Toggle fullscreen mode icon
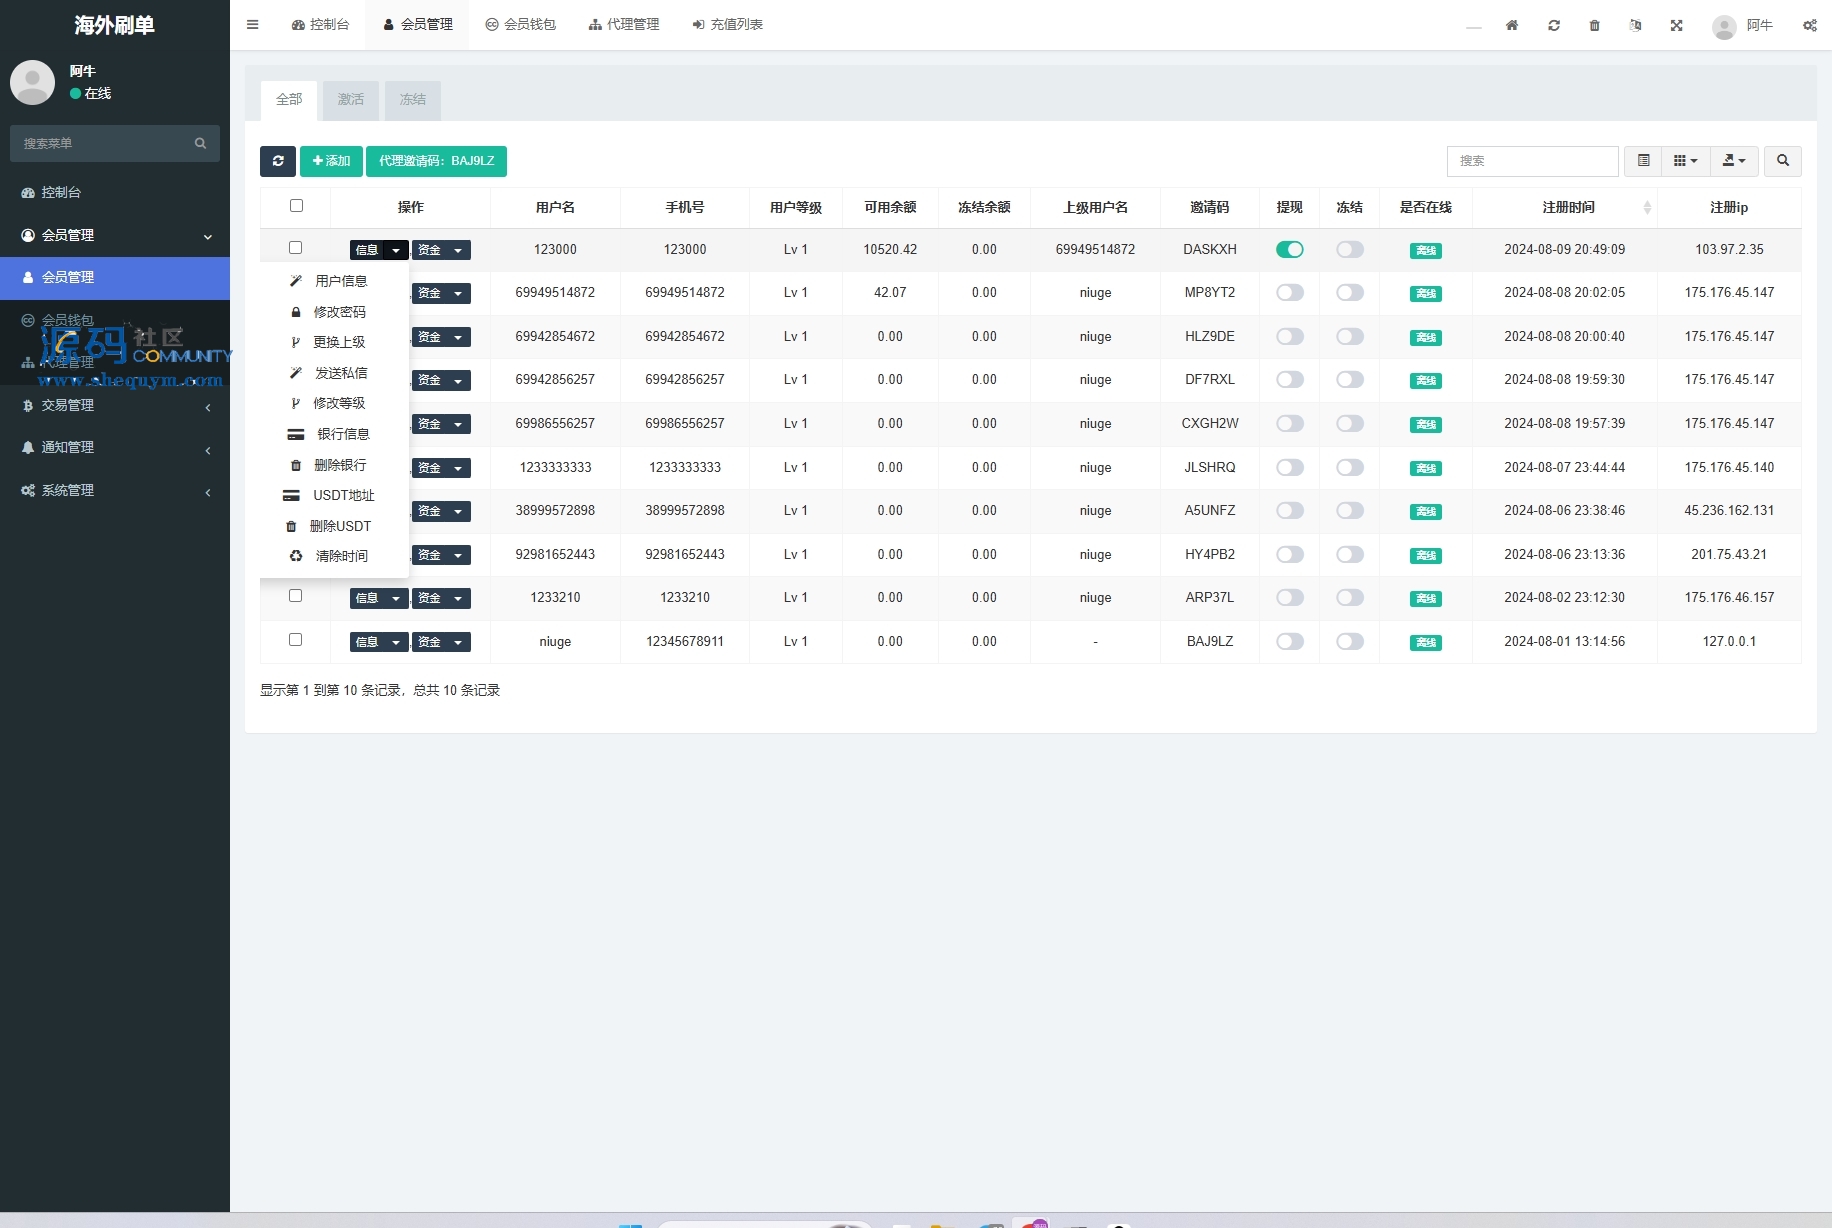This screenshot has width=1832, height=1228. point(1676,25)
